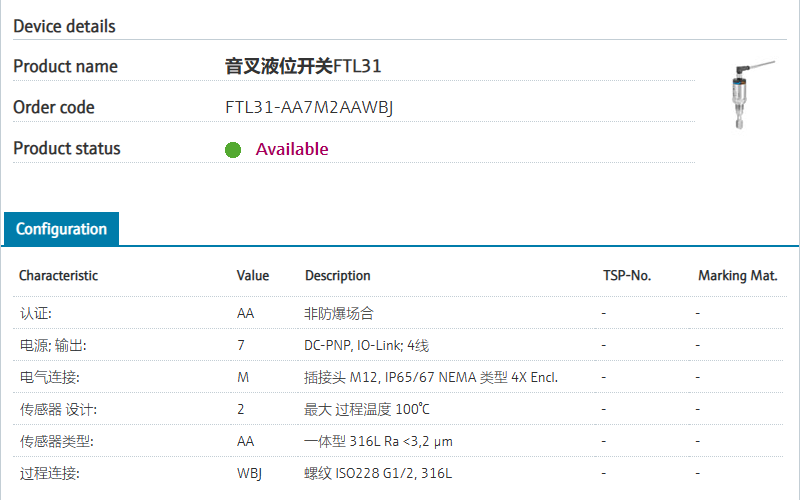Select the 电源; 输出 characteristic row
Screen dimensions: 801x500
[x=53, y=345]
